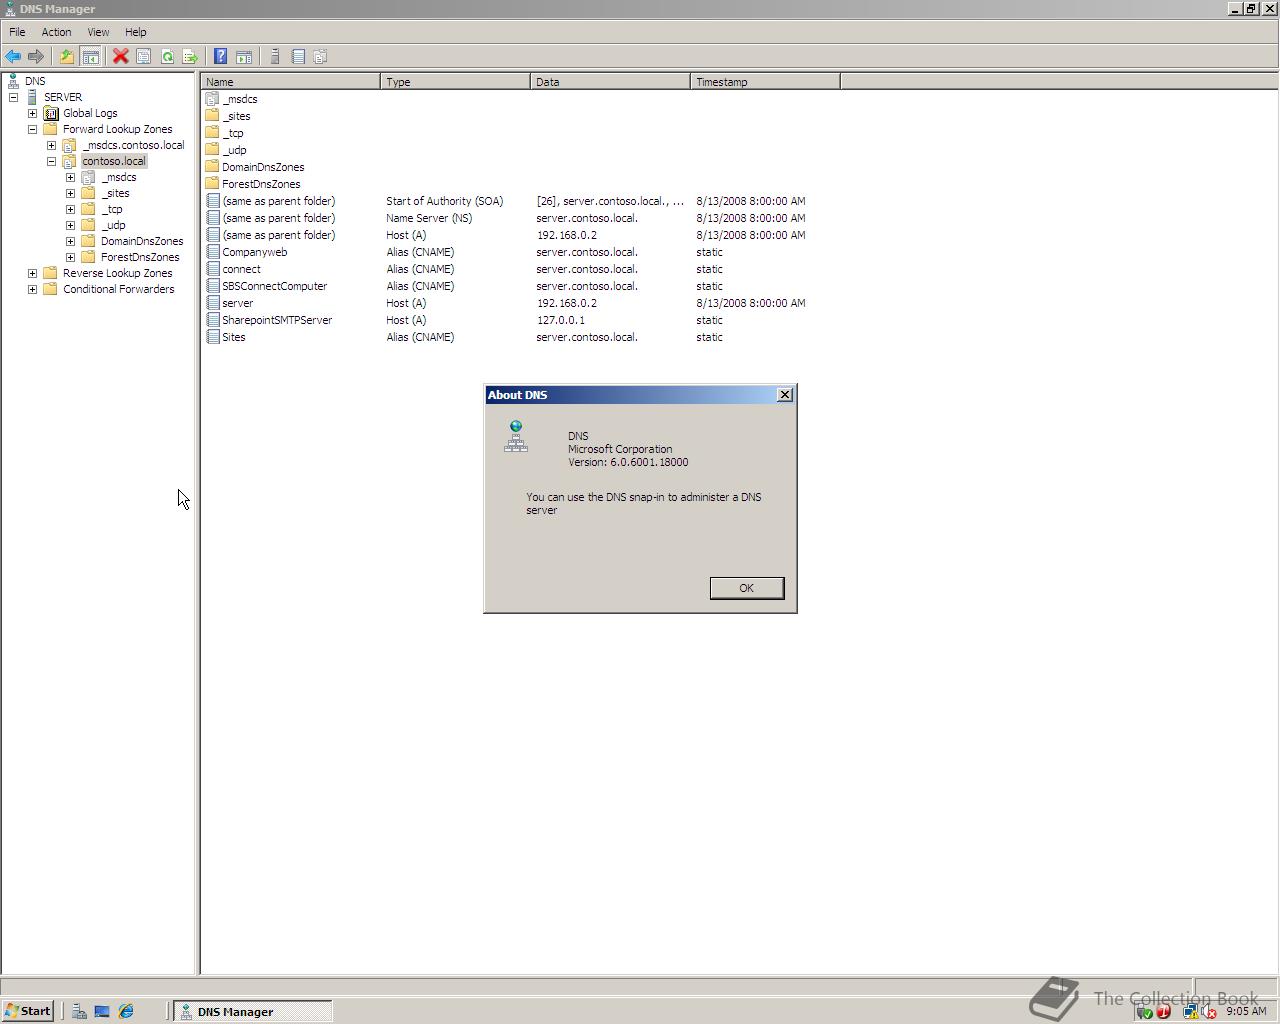Image resolution: width=1280 pixels, height=1024 pixels.
Task: Click the New Record list toolbar icon
Action: pyautogui.click(x=298, y=57)
